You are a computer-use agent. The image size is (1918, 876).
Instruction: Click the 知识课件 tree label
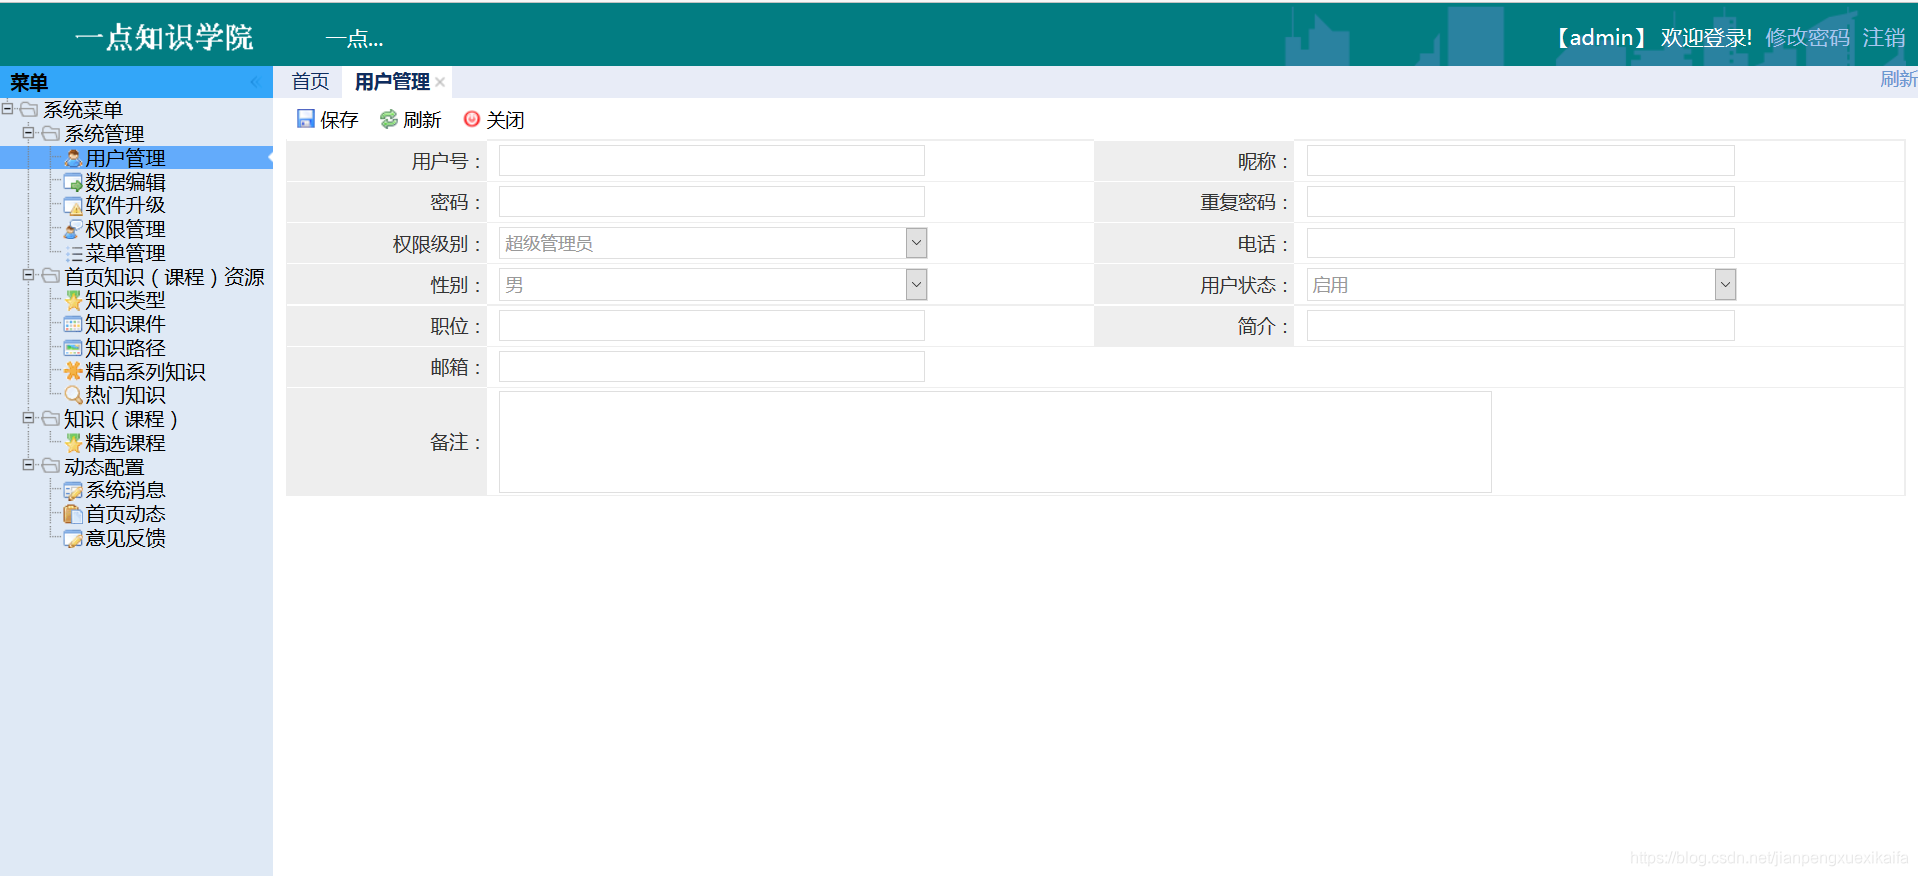point(125,324)
